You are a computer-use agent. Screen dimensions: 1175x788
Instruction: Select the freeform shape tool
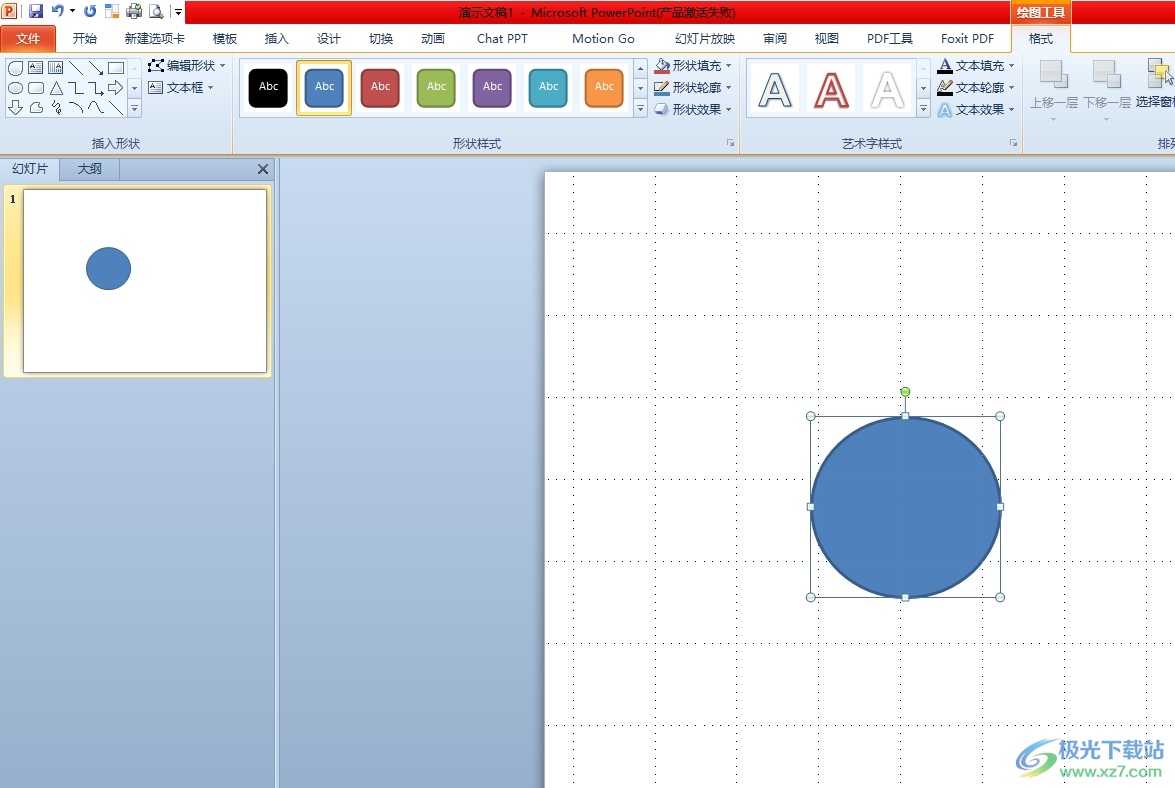35,108
